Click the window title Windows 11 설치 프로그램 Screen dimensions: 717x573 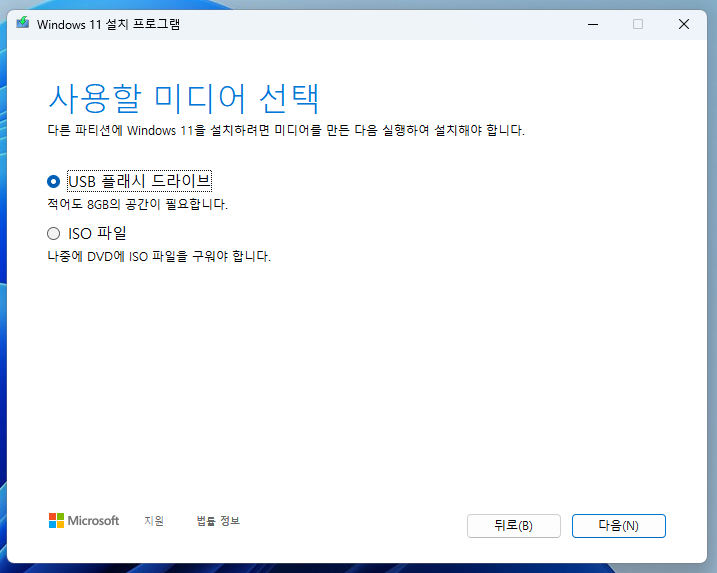pyautogui.click(x=108, y=24)
